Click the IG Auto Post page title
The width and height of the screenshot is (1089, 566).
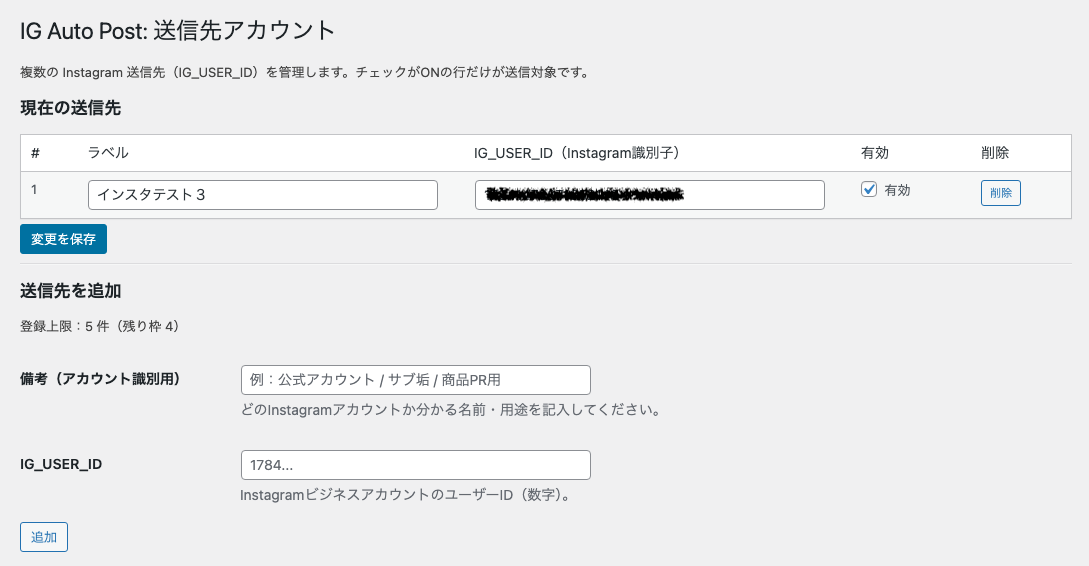[x=178, y=31]
